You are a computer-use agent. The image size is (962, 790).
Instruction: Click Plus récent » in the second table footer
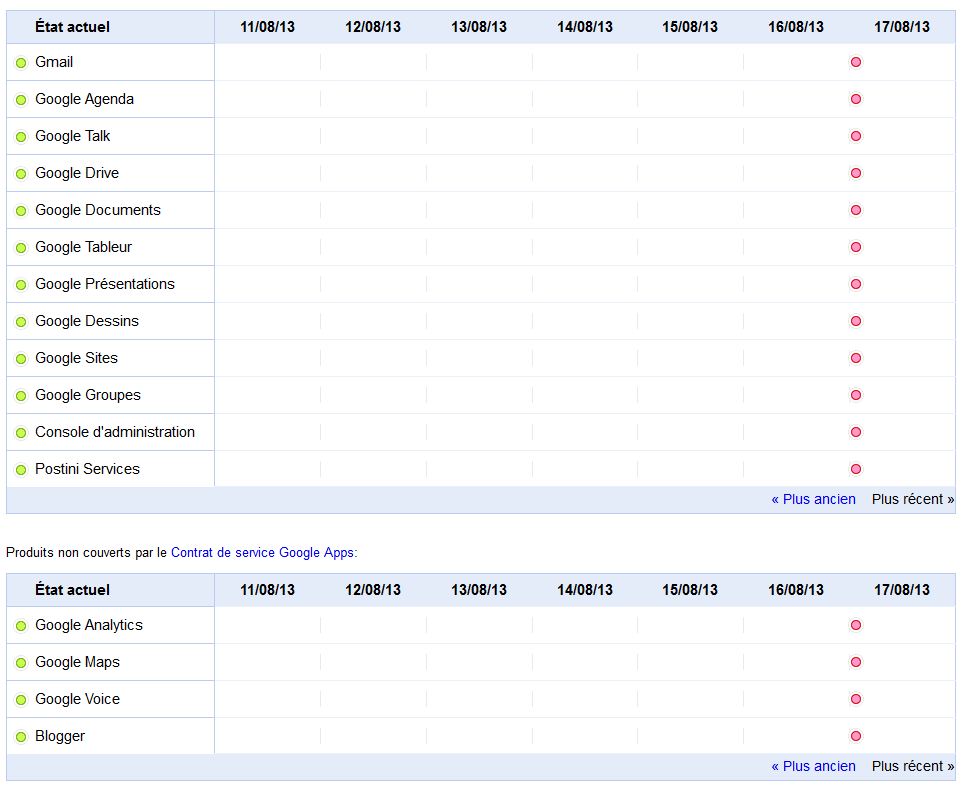coord(913,767)
